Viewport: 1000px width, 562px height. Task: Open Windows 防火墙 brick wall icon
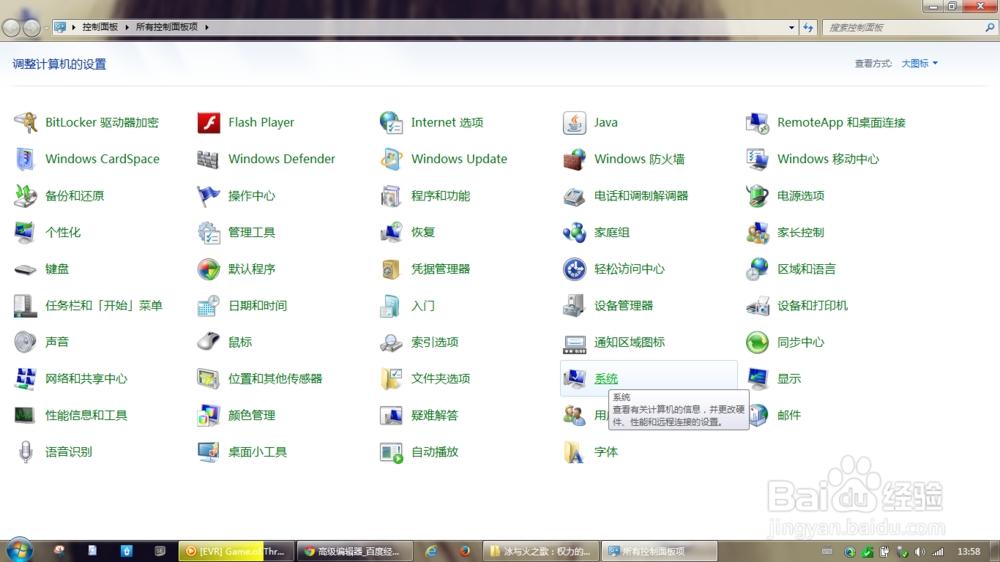(x=574, y=159)
